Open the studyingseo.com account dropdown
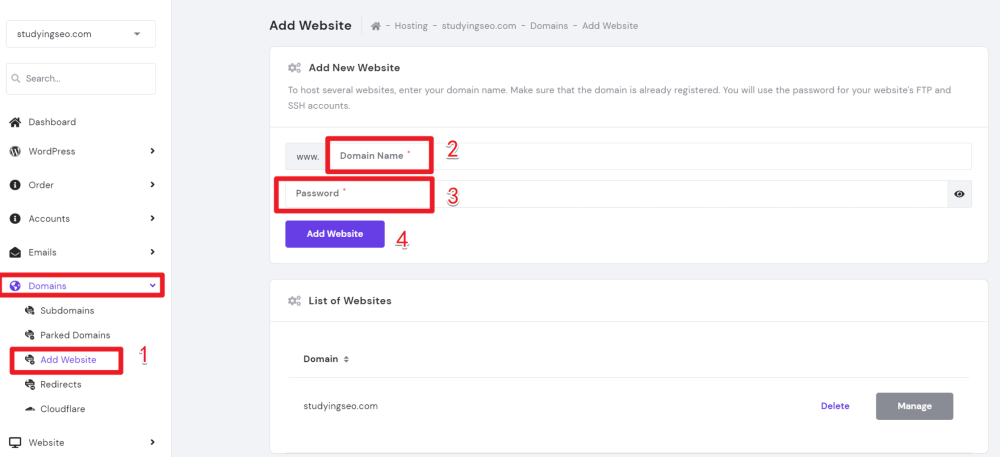The image size is (1000, 457). click(81, 34)
